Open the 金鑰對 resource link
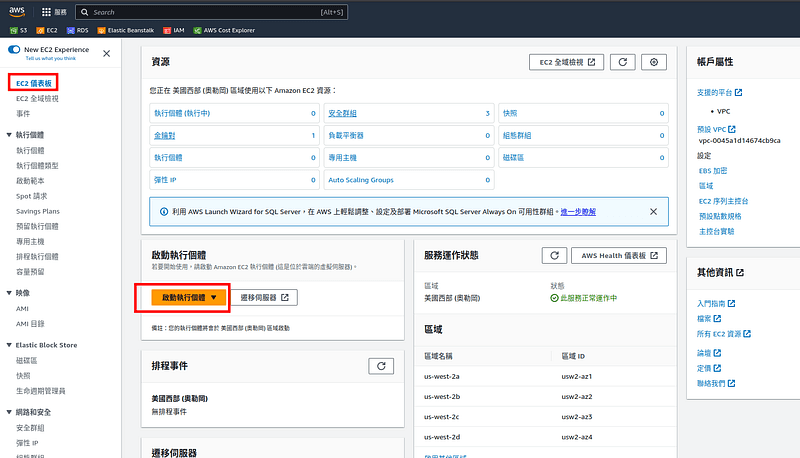The height and width of the screenshot is (458, 800). 165,135
